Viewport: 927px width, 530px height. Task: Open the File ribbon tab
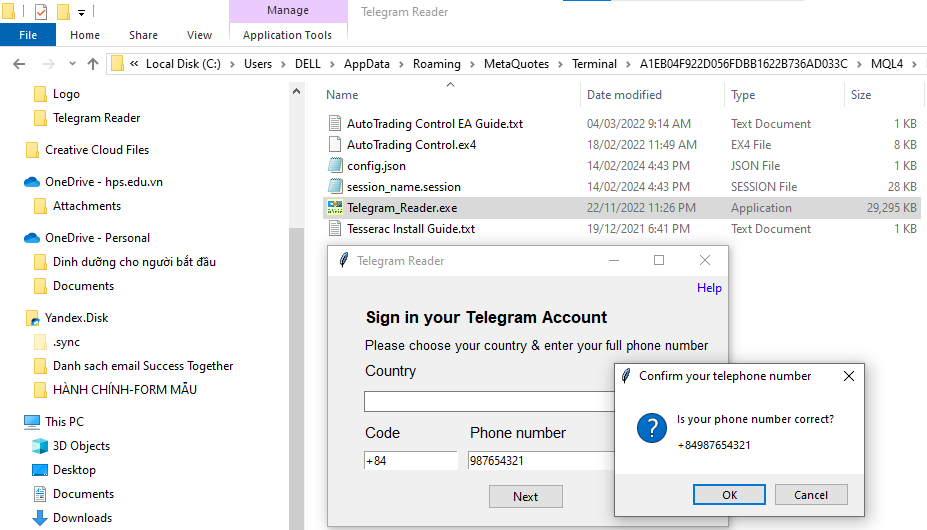(28, 35)
